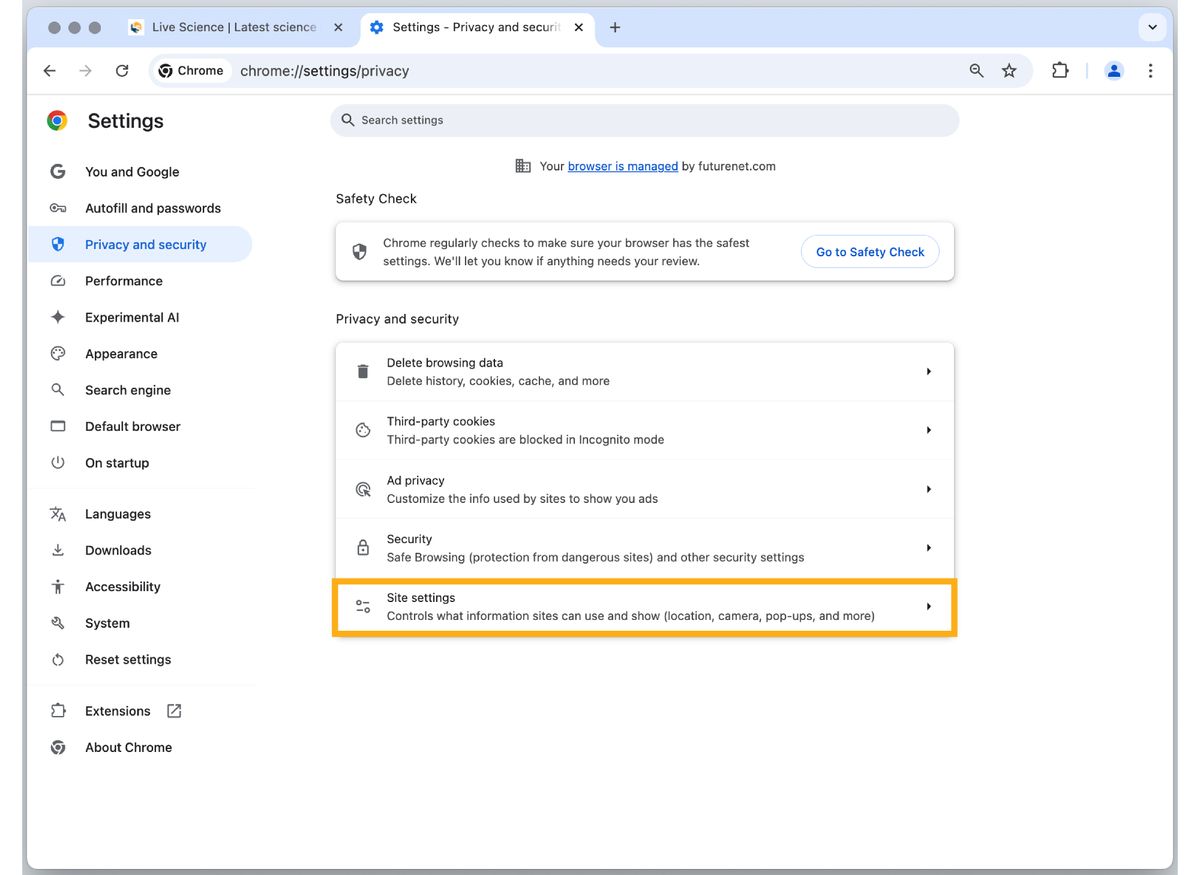Open the Extensions puzzle-piece icon
The image size is (1200, 875).
[x=1060, y=70]
